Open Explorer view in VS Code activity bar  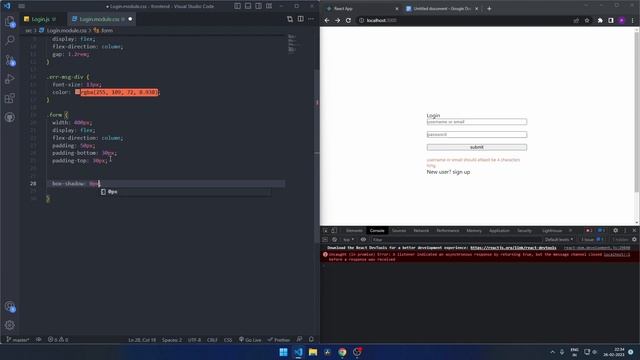[10, 22]
